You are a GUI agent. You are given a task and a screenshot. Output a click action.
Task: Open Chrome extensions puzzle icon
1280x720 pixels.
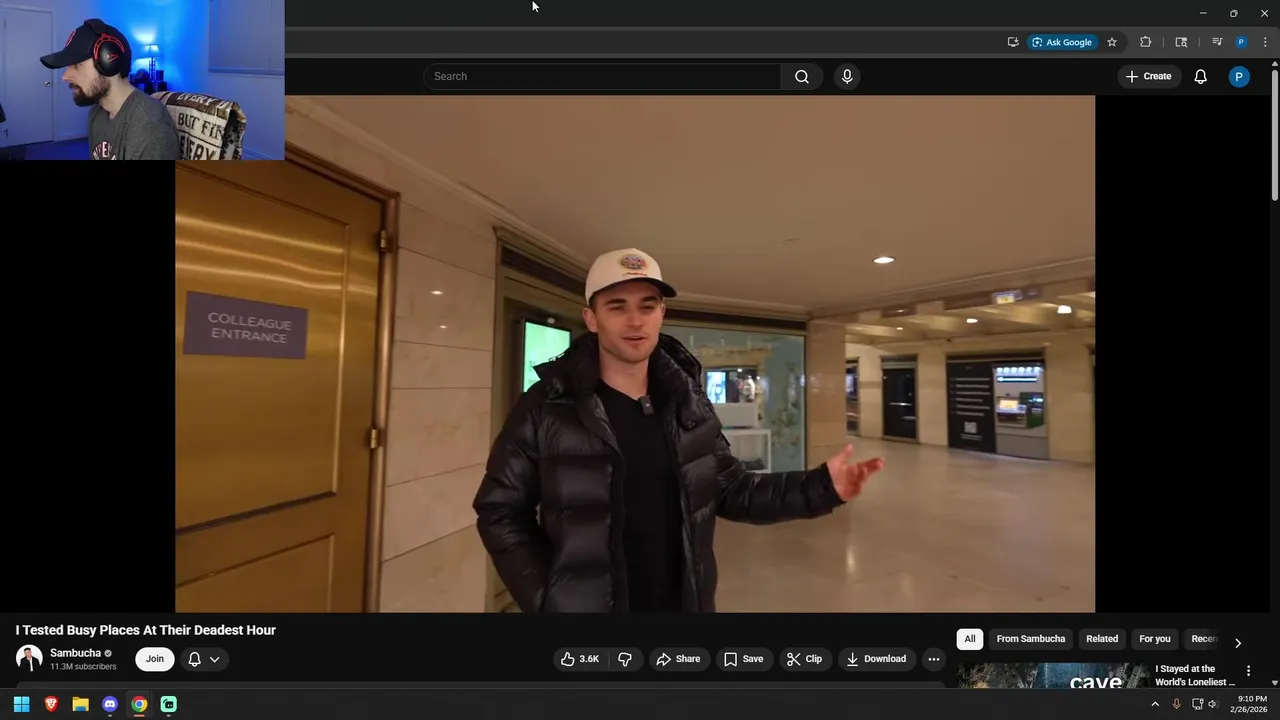click(1145, 42)
